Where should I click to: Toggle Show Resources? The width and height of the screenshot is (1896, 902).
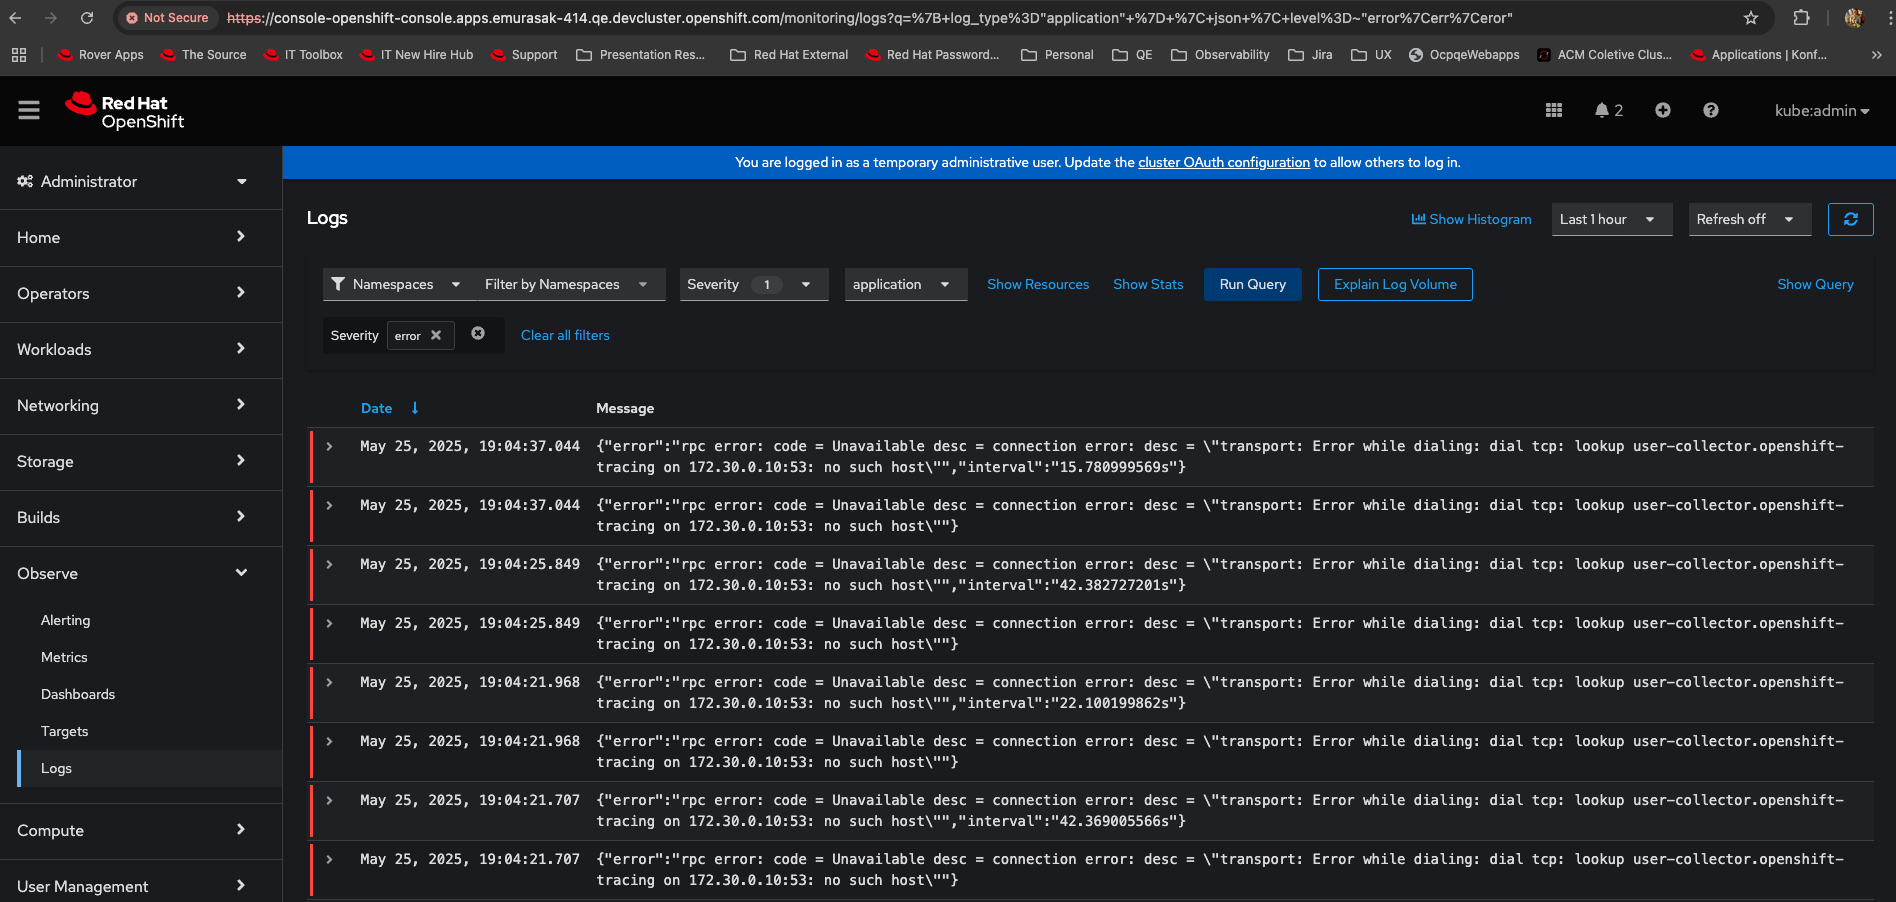(x=1037, y=284)
